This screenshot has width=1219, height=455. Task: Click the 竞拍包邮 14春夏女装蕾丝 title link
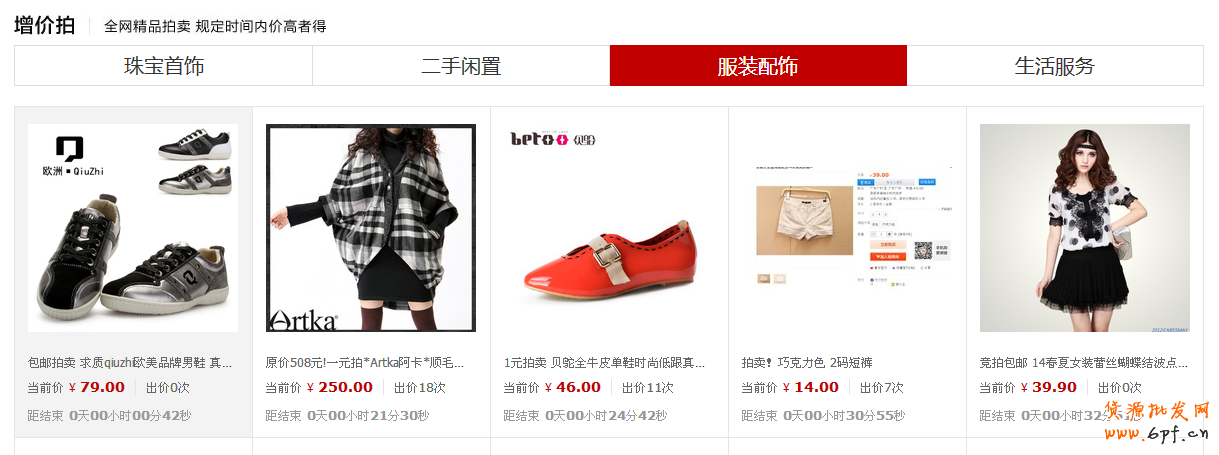tap(1083, 362)
